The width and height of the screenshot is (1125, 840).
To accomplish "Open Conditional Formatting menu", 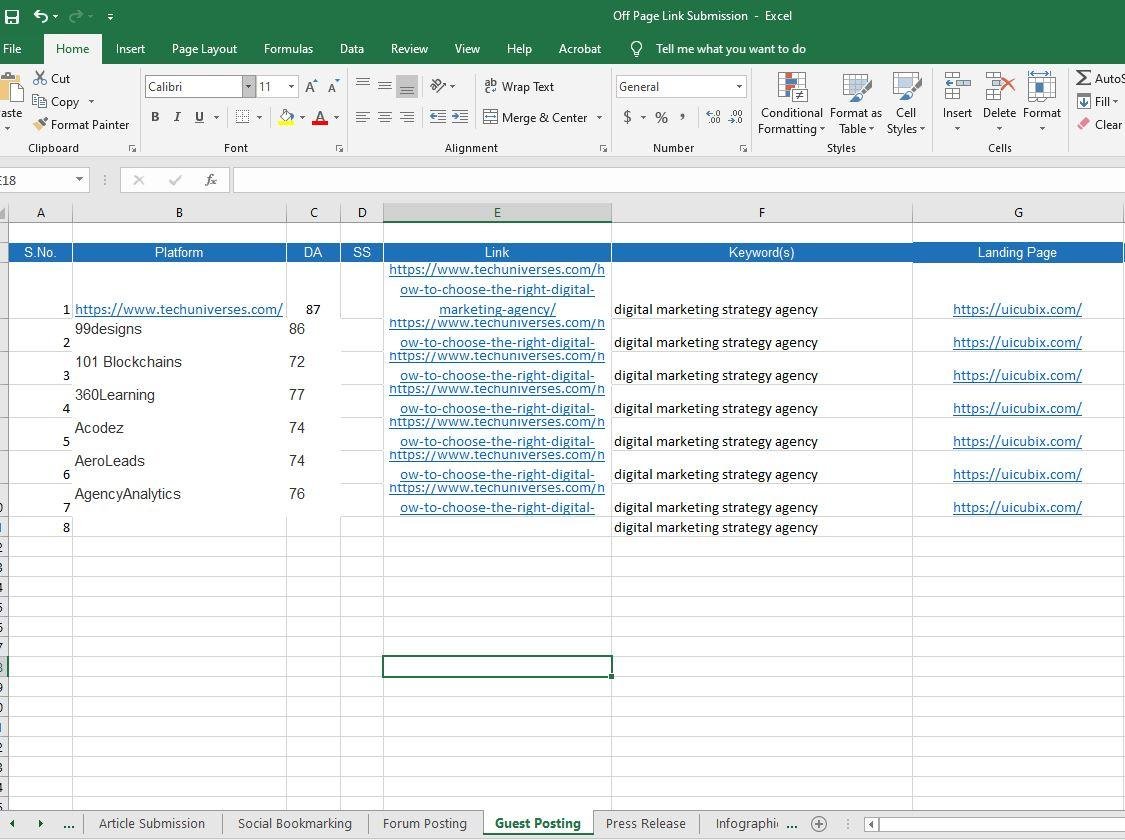I will (791, 103).
